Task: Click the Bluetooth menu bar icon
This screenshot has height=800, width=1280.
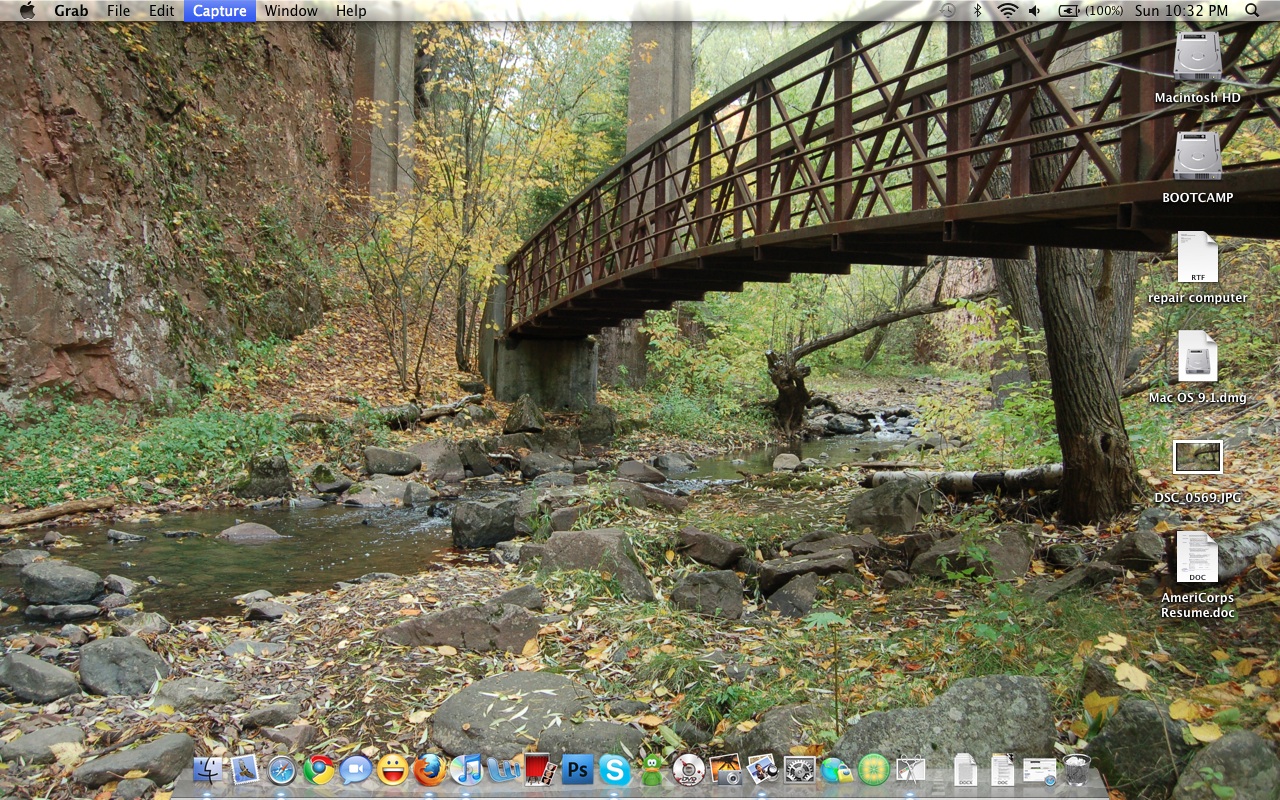Action: tap(978, 10)
